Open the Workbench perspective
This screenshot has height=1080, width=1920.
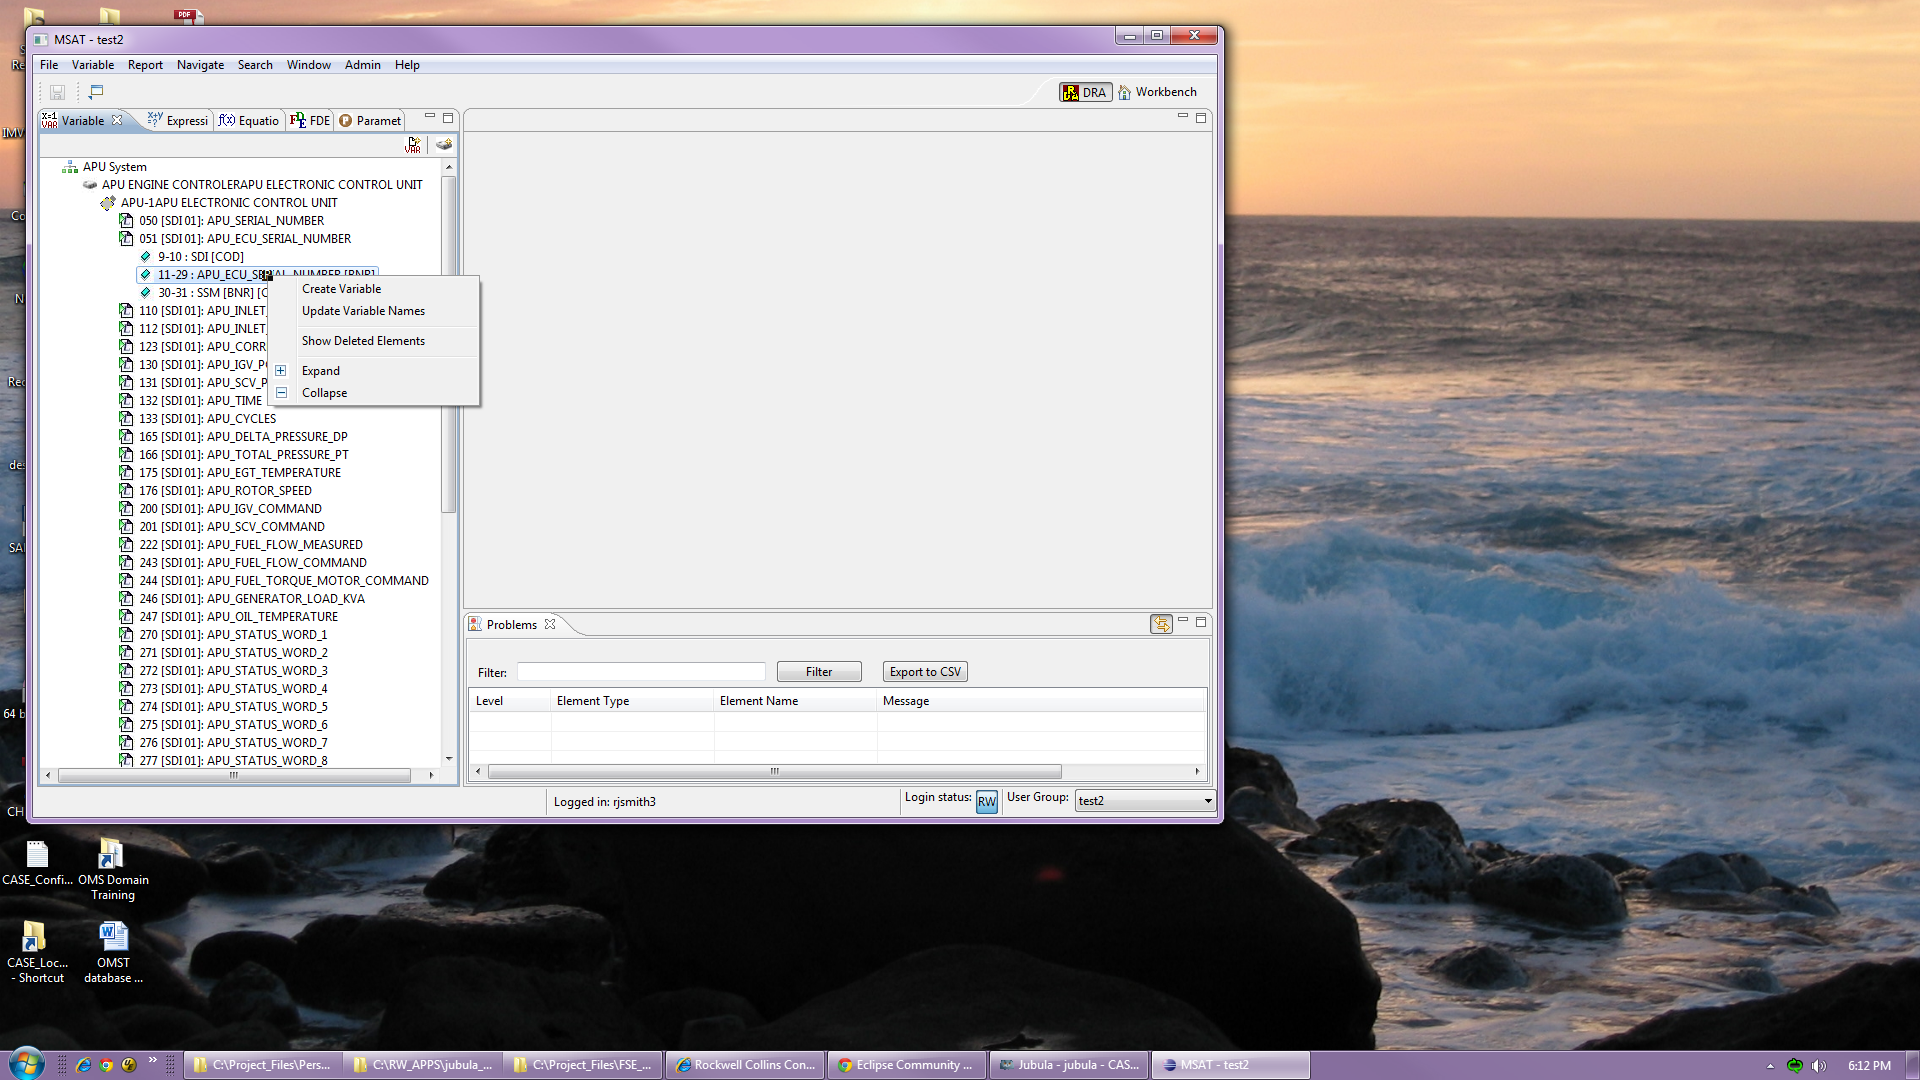point(1157,92)
